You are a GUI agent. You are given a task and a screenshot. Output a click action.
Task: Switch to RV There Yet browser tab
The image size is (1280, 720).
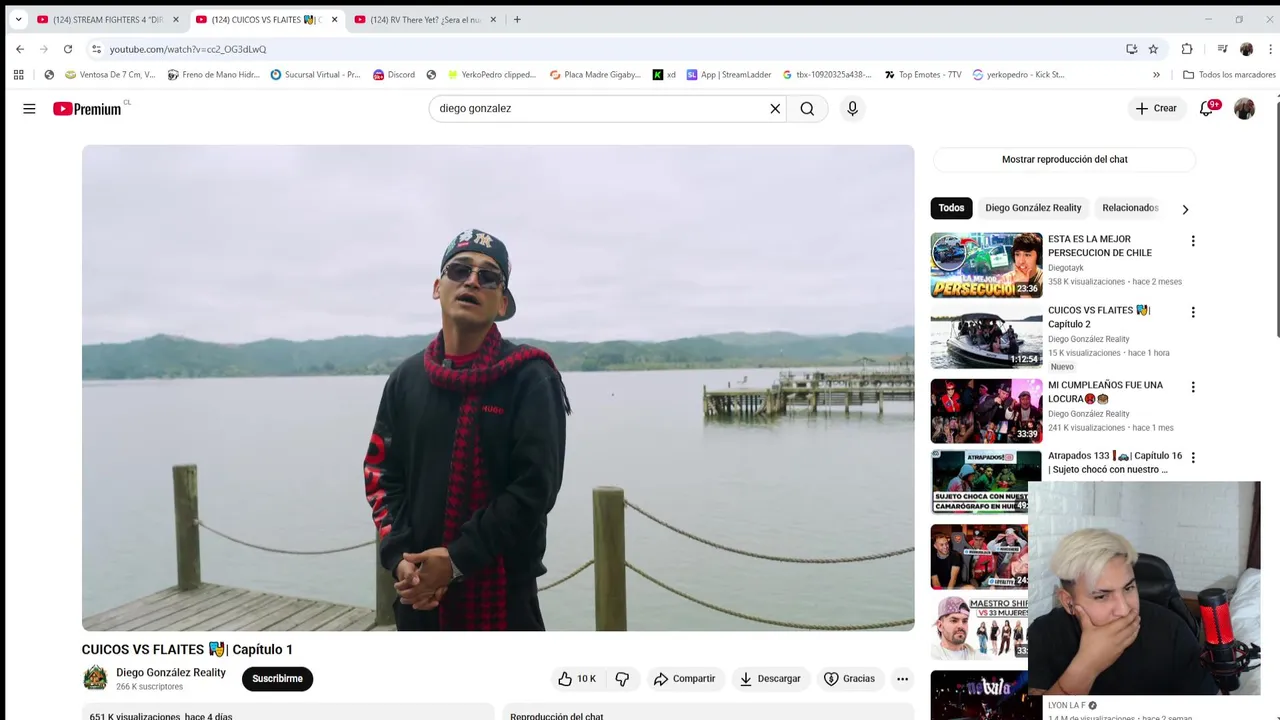click(x=425, y=20)
